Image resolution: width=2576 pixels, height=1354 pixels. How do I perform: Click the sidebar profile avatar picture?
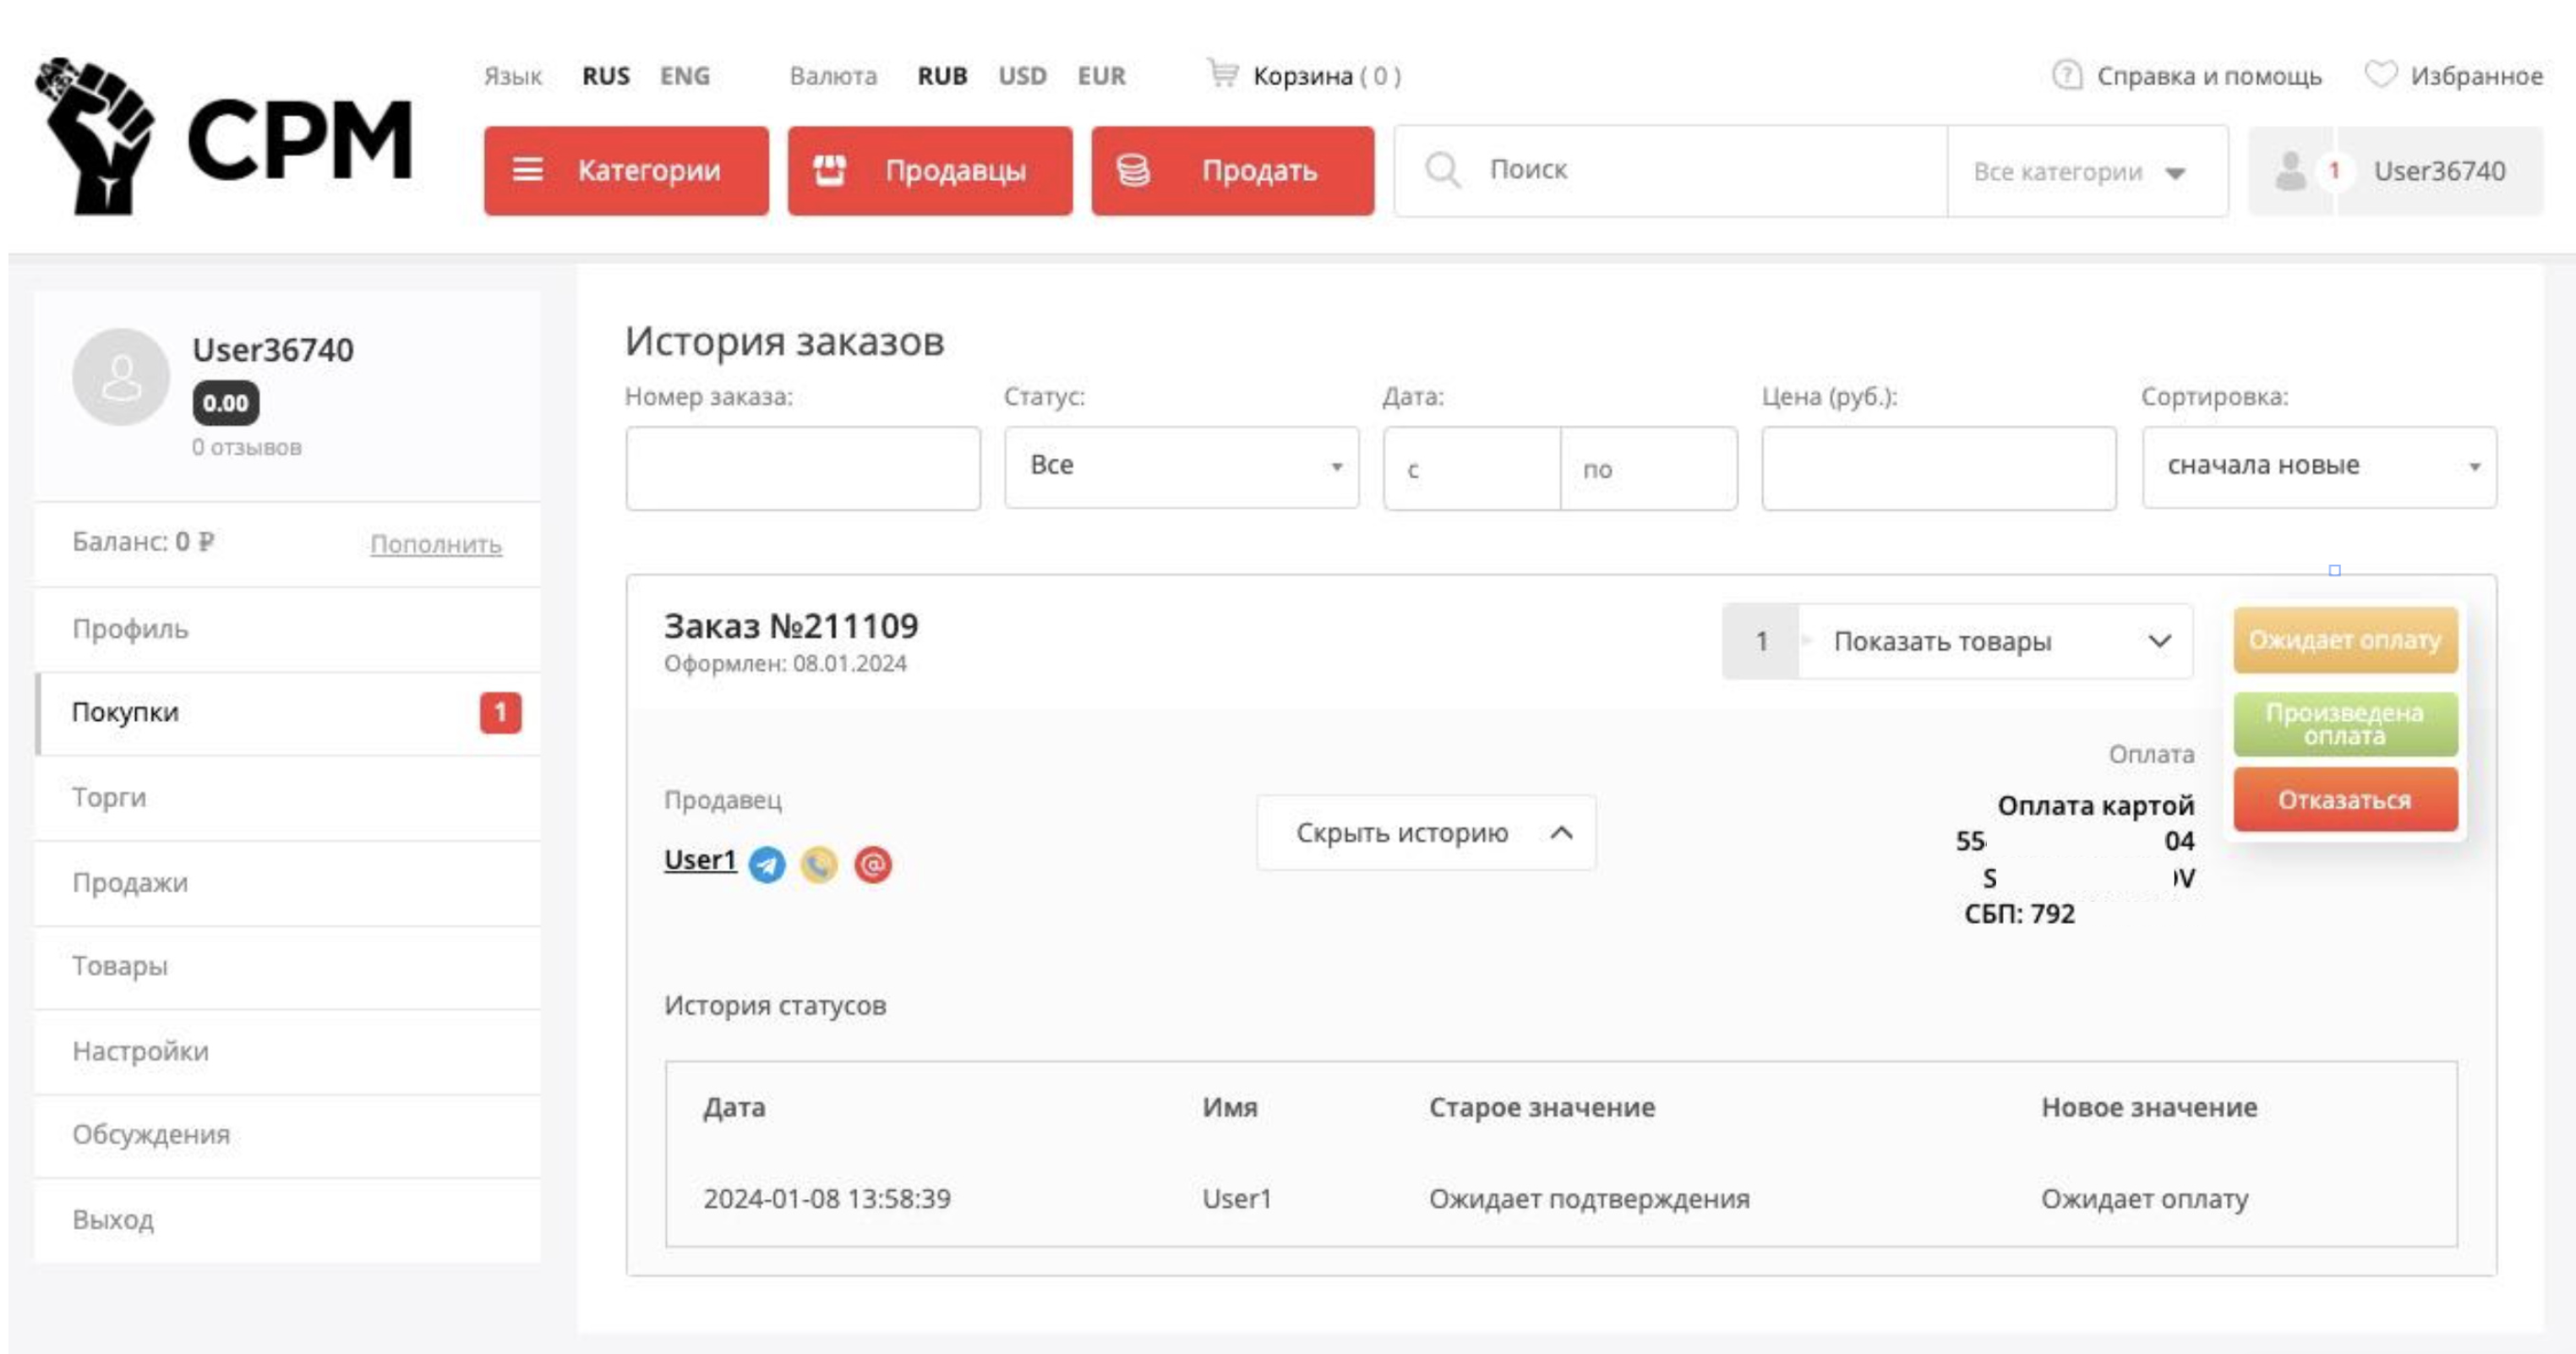pos(121,377)
